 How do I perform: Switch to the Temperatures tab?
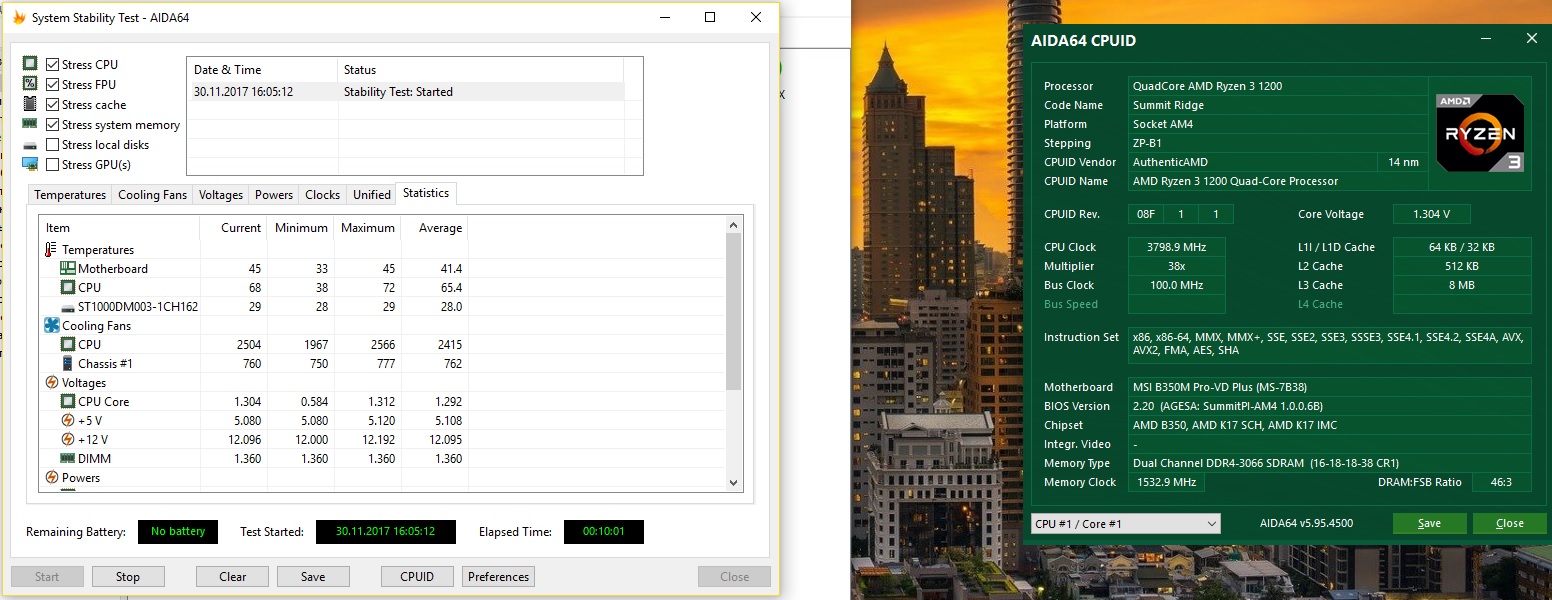(70, 195)
